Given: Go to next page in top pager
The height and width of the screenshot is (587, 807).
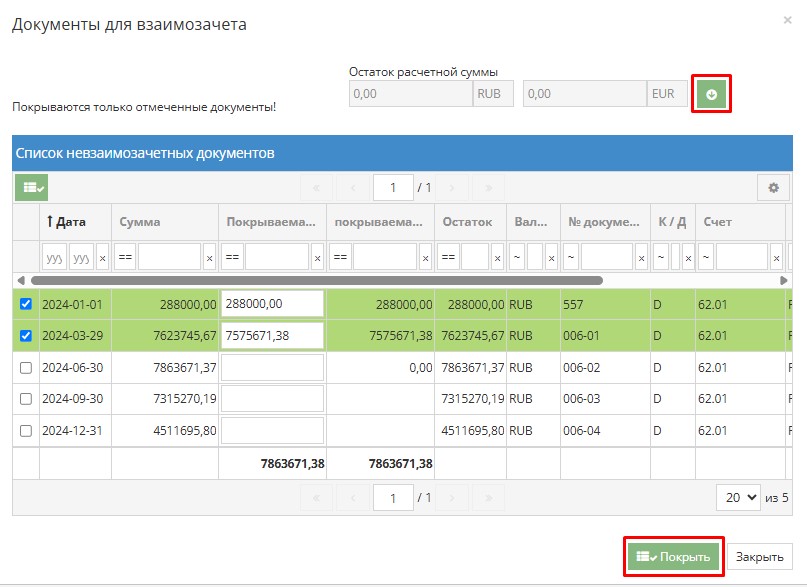Looking at the screenshot, I should [452, 187].
